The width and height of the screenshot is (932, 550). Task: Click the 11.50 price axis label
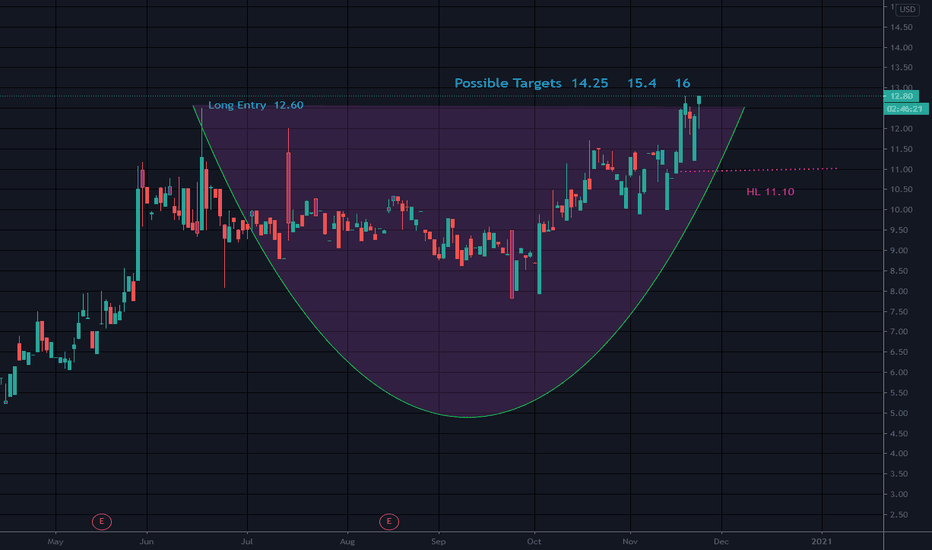(x=901, y=149)
